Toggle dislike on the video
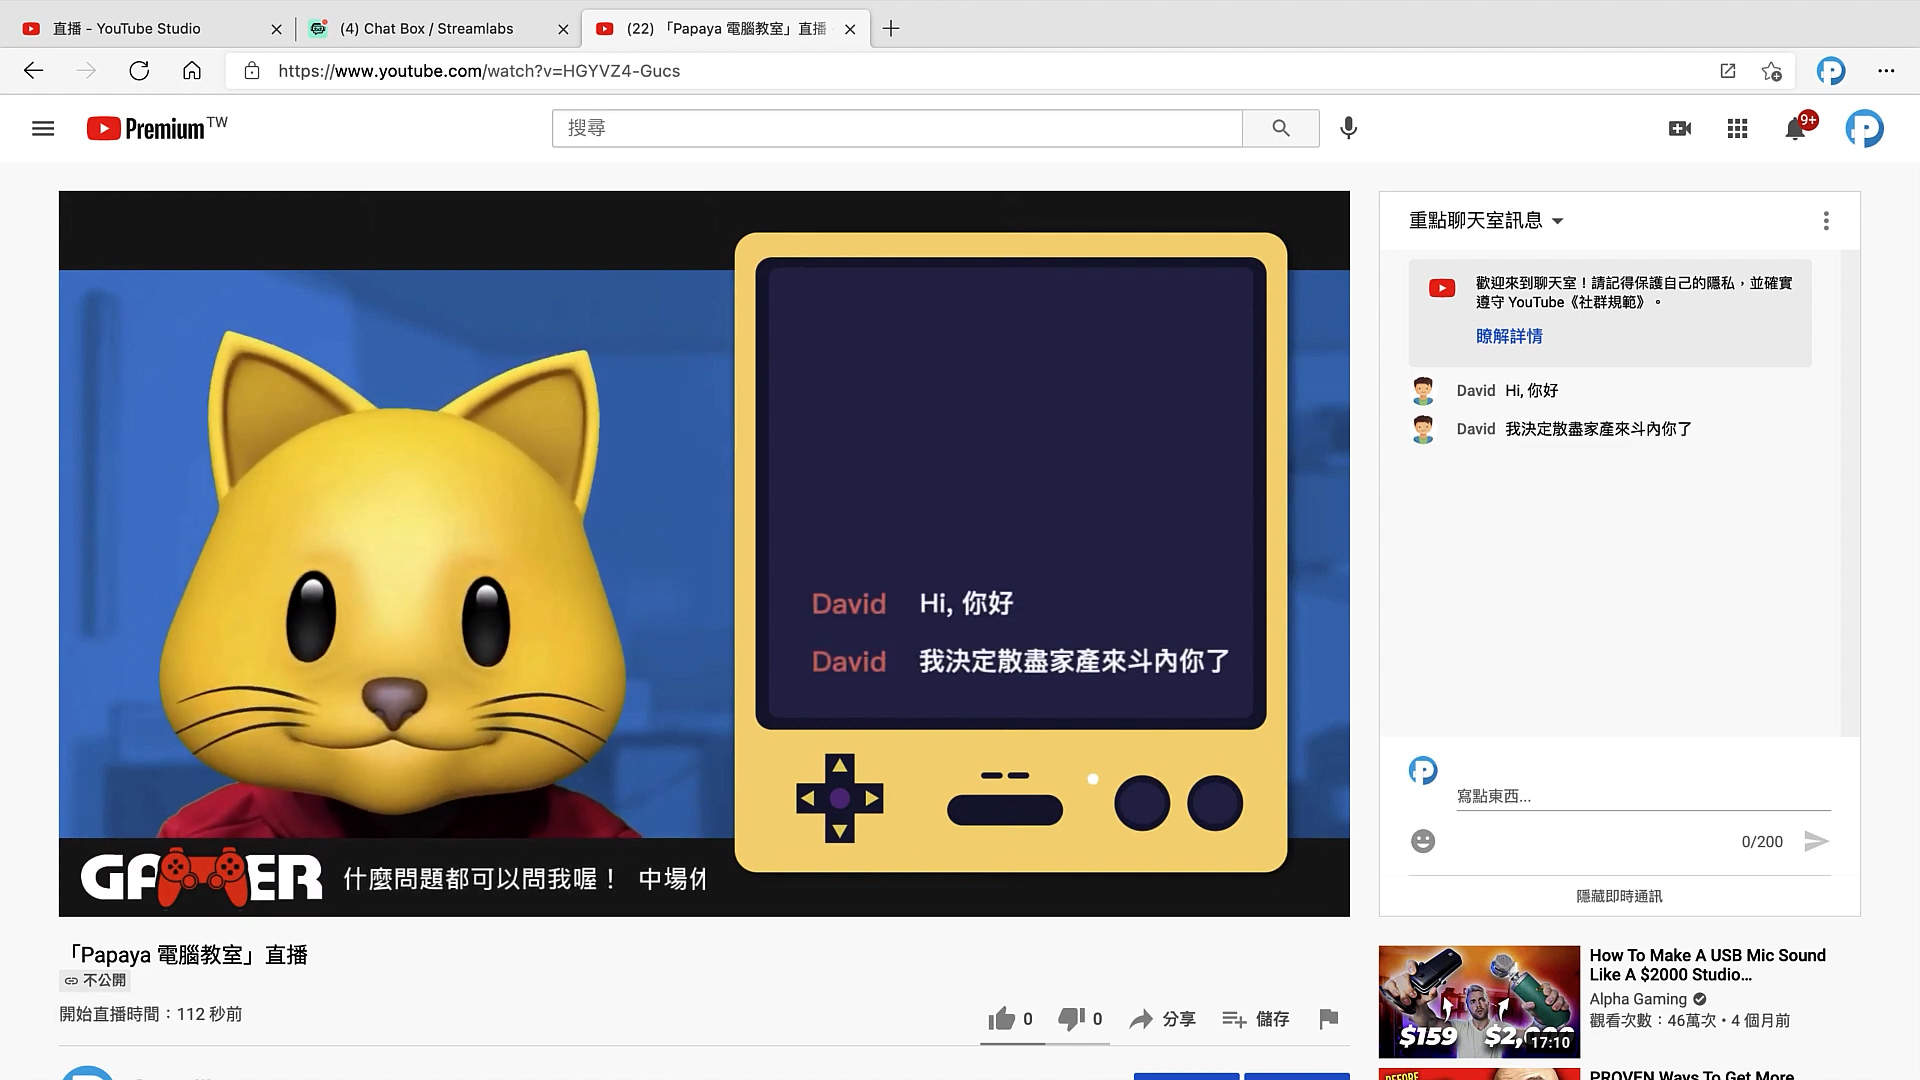 pyautogui.click(x=1071, y=1018)
